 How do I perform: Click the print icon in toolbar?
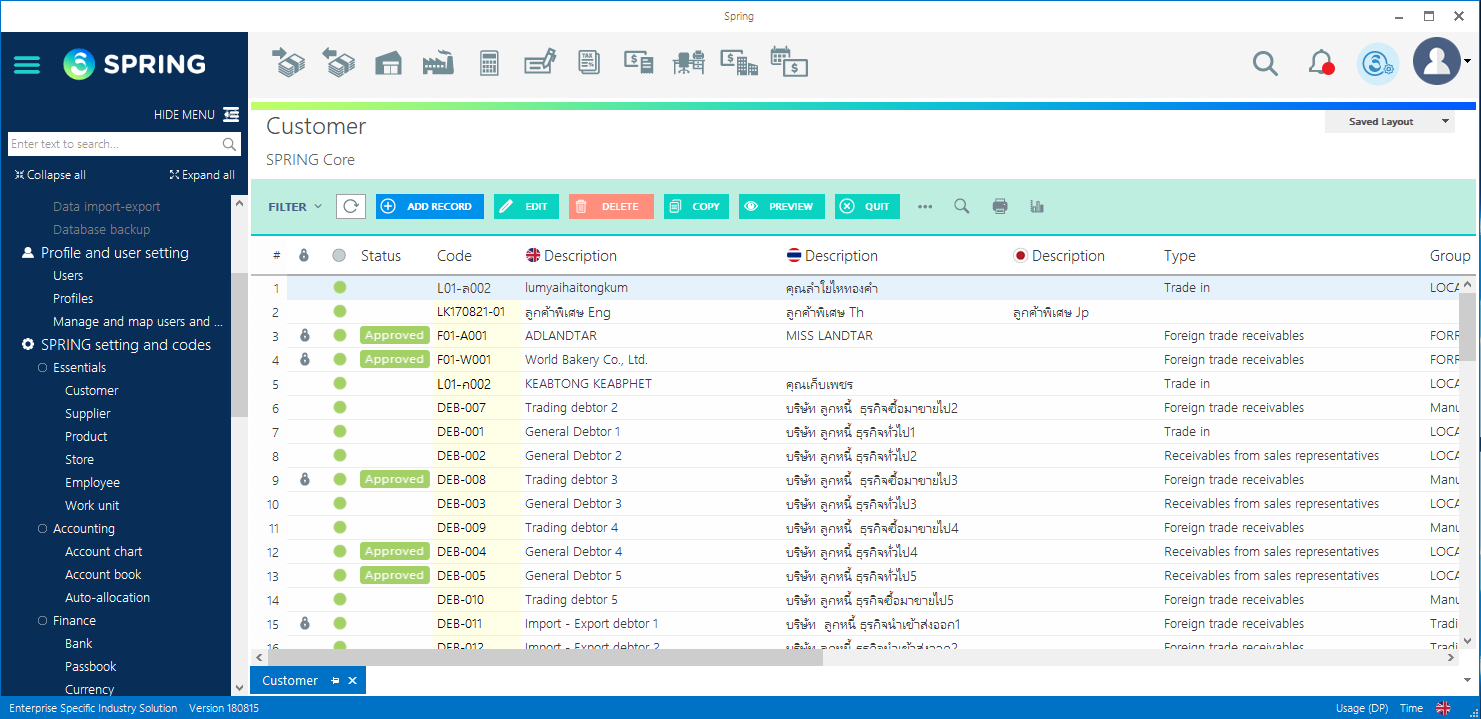(x=1000, y=207)
